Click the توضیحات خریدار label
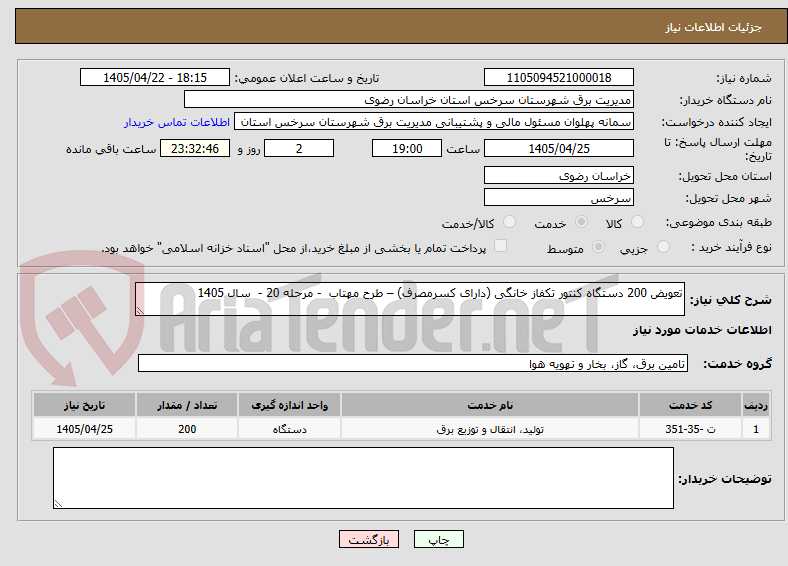The height and width of the screenshot is (566, 788). (725, 479)
